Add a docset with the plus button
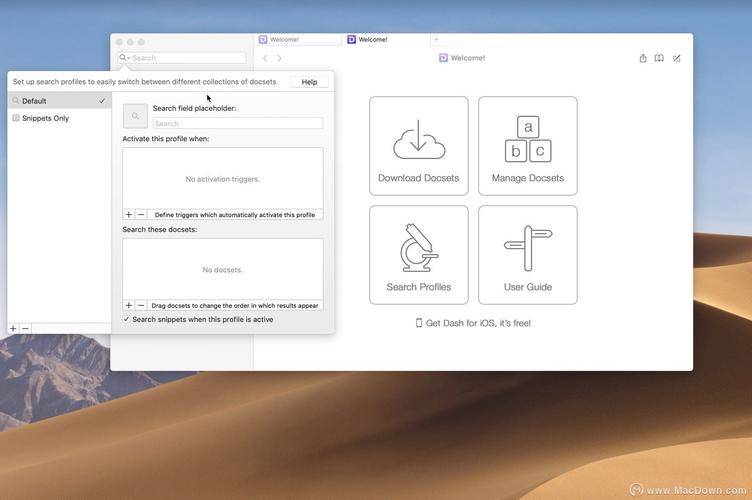Image resolution: width=752 pixels, height=500 pixels. point(129,305)
